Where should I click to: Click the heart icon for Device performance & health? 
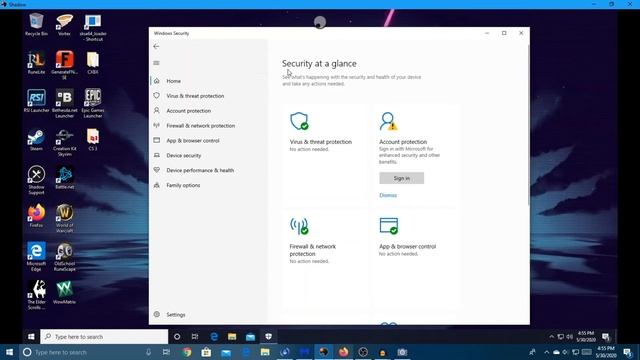157,170
